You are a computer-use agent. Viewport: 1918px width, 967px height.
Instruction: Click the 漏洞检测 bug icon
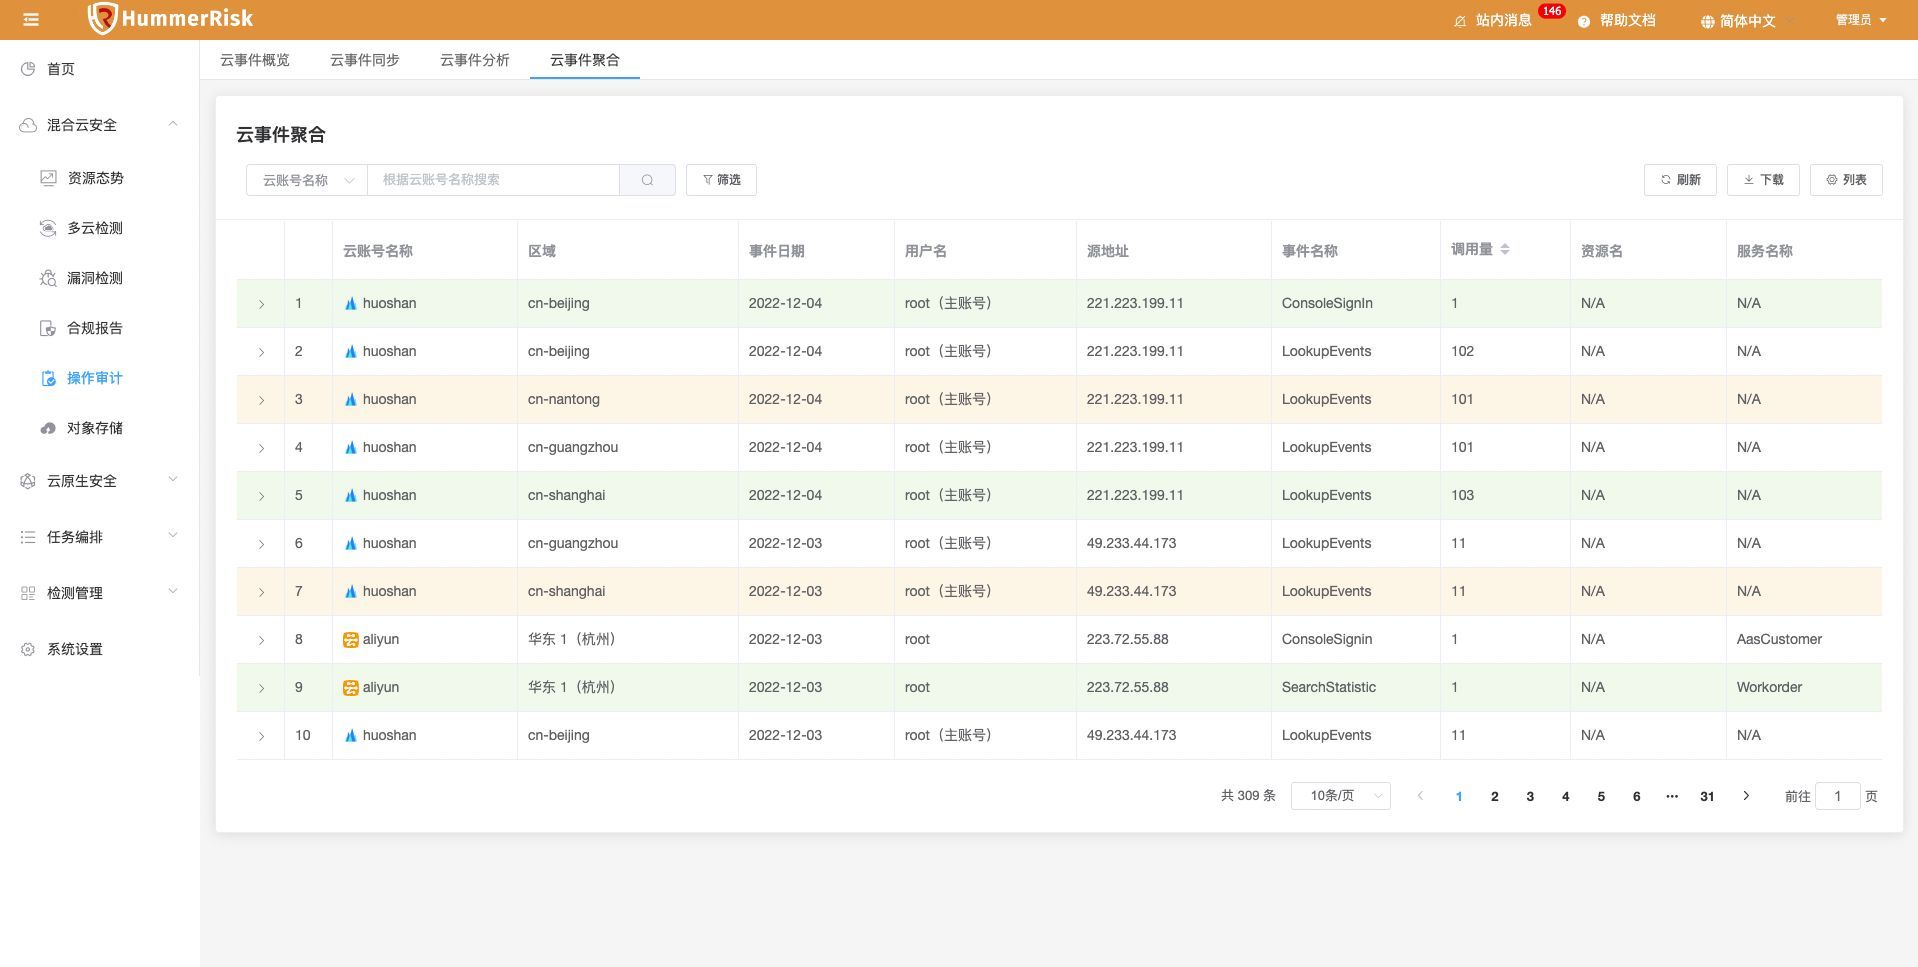(48, 278)
